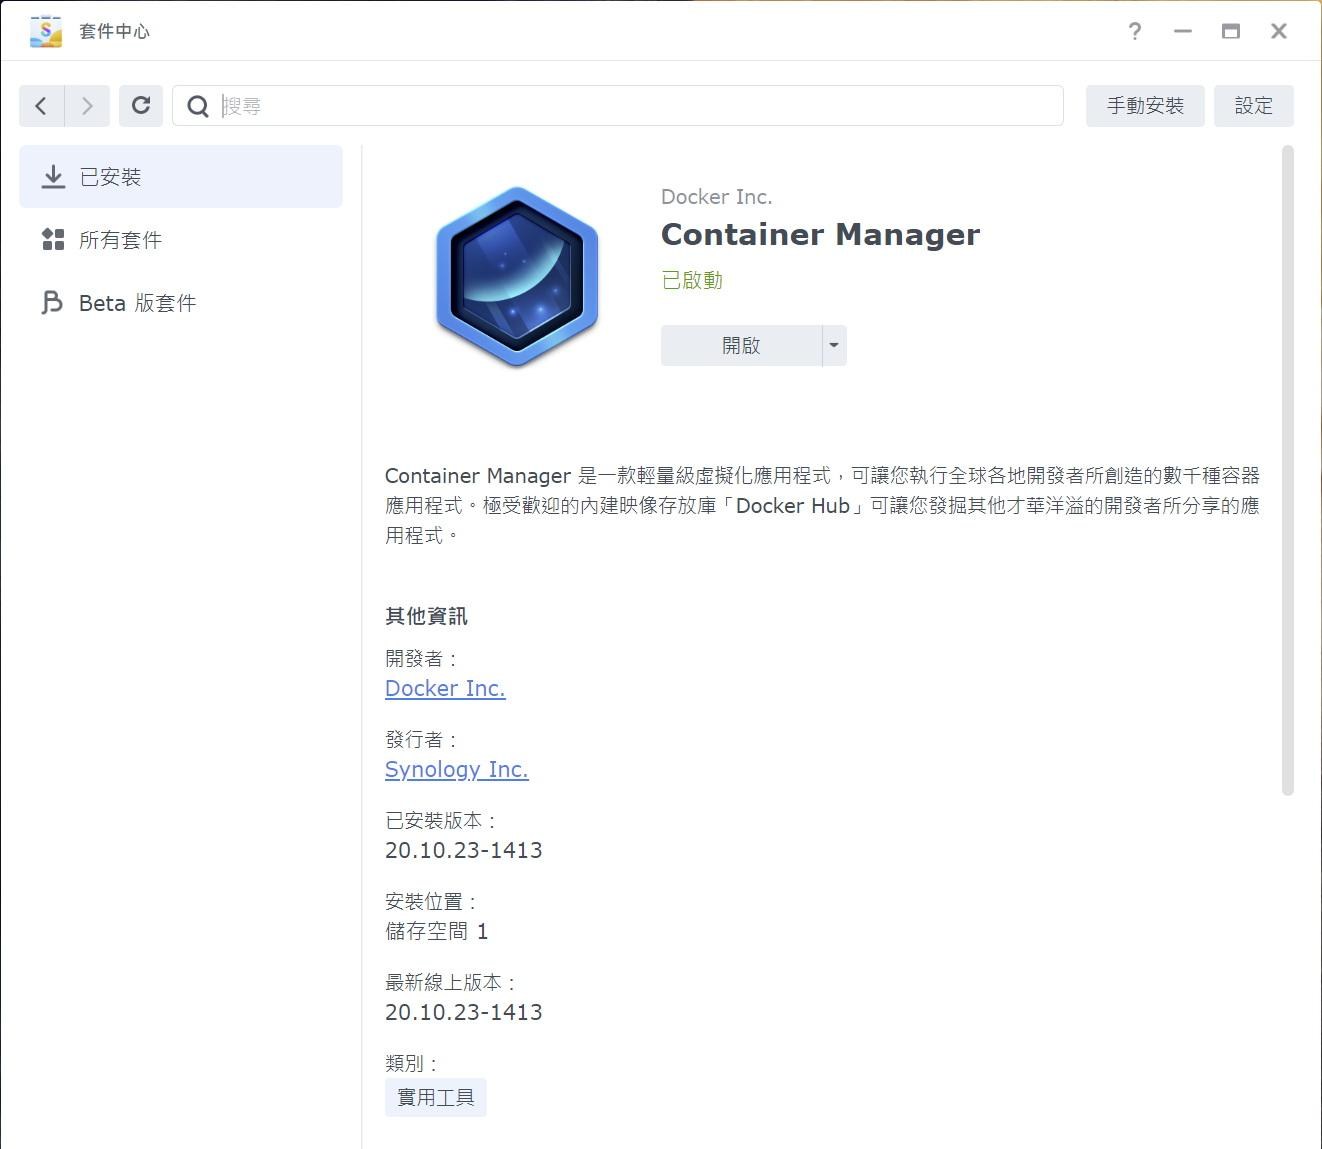This screenshot has height=1149, width=1322.
Task: Click the Beta 版套件 beta icon
Action: pos(52,302)
